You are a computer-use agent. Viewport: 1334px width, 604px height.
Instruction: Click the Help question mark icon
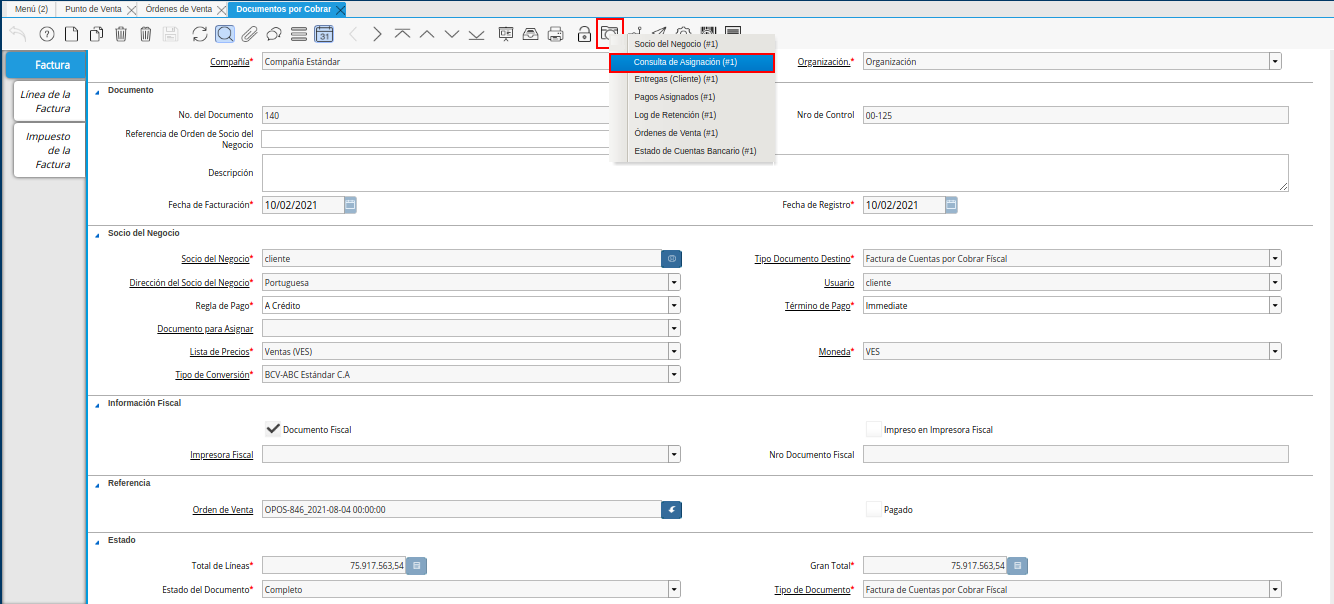tap(46, 34)
